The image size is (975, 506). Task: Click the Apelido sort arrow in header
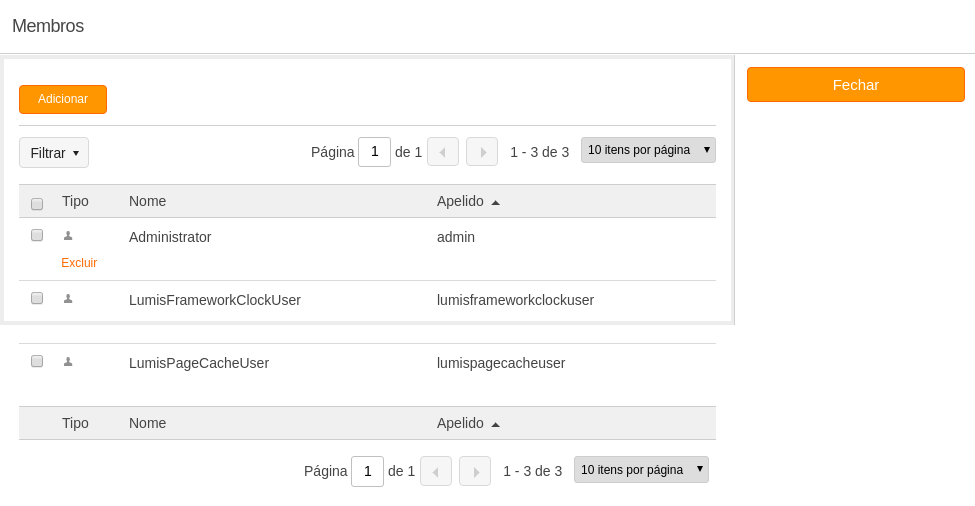(x=496, y=202)
